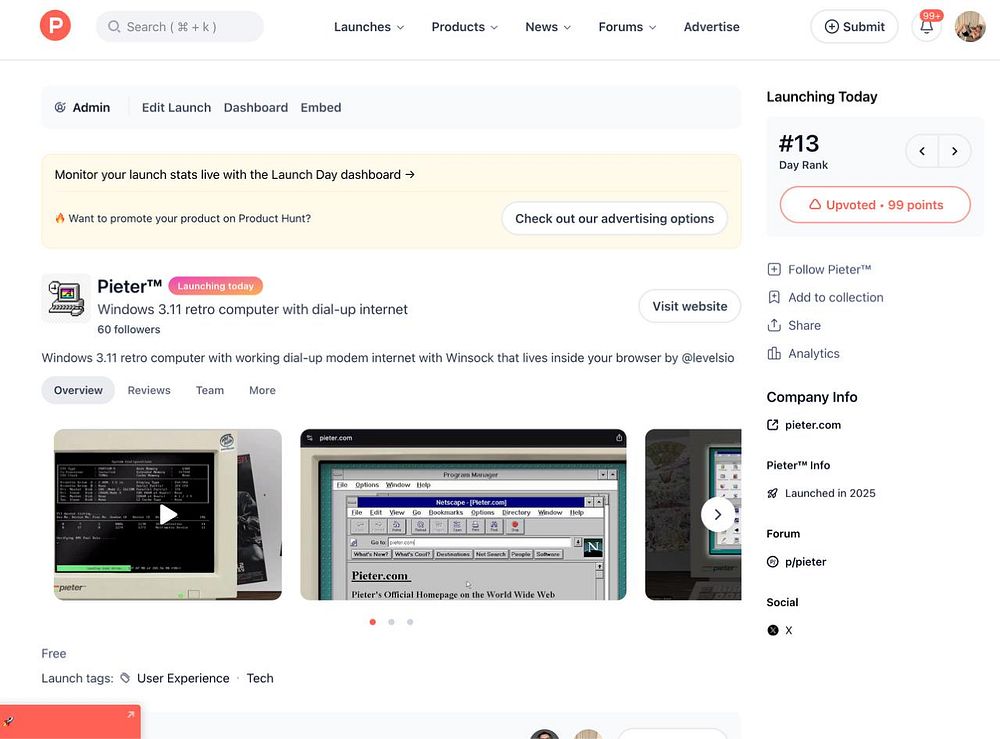Select the Admin item
The image size is (1000, 739).
click(x=82, y=108)
